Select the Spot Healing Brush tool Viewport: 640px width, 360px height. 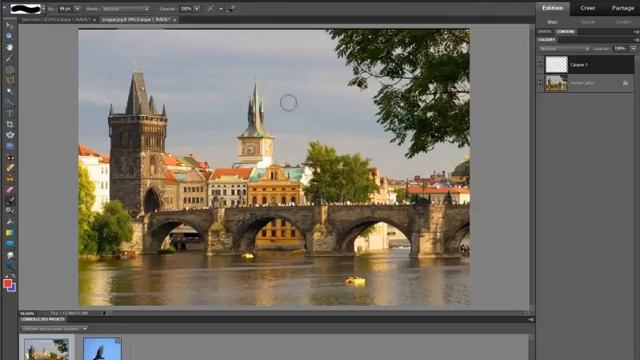pos(9,168)
